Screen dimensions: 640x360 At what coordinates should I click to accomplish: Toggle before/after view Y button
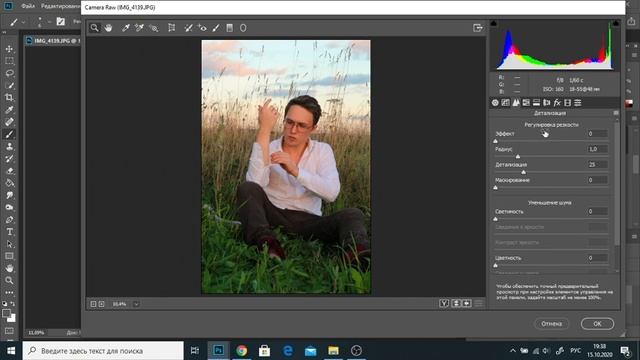coord(444,303)
